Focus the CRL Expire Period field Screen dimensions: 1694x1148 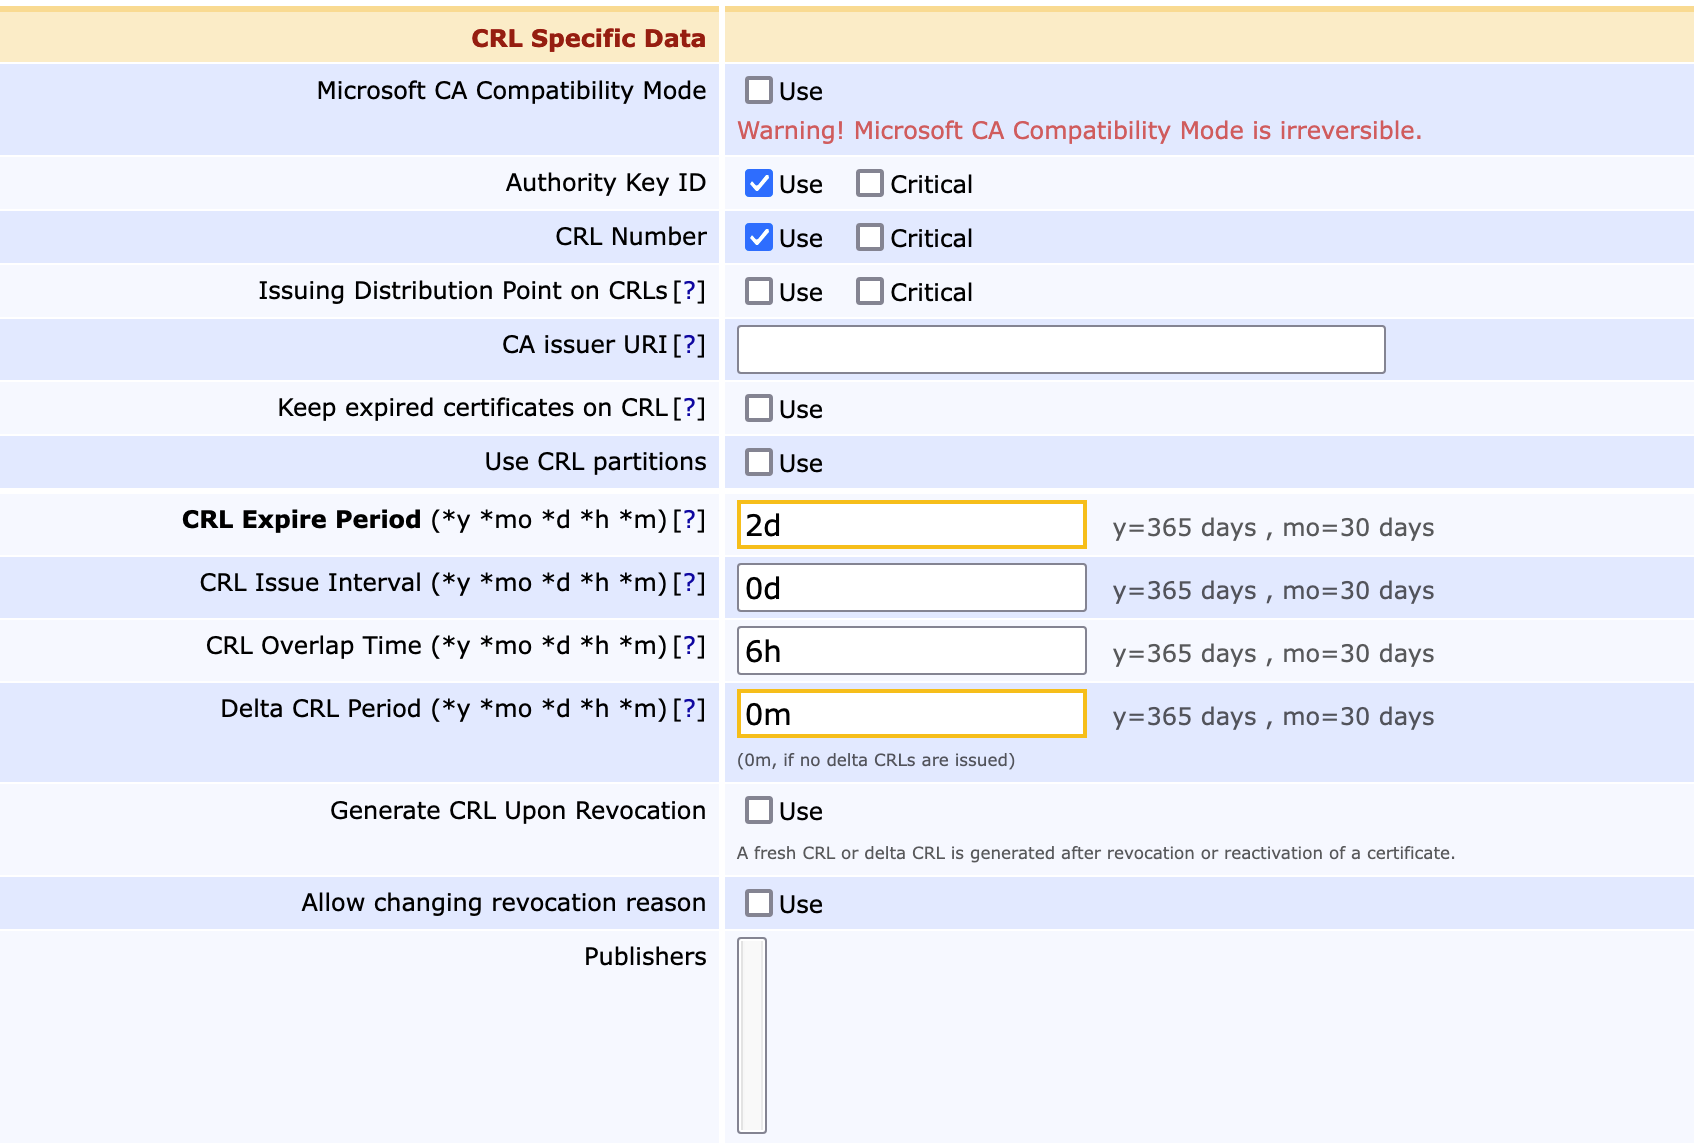(x=911, y=526)
